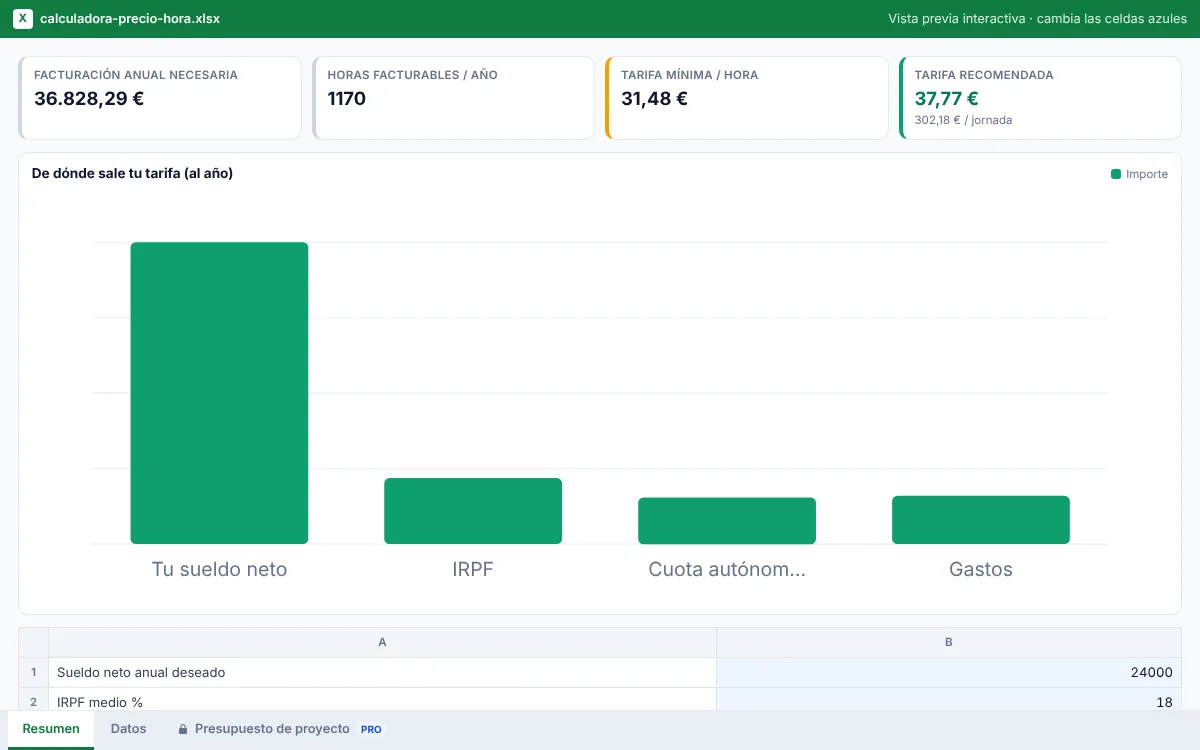Click the chart title 'De dónde sale tu tarifa'

(x=132, y=173)
